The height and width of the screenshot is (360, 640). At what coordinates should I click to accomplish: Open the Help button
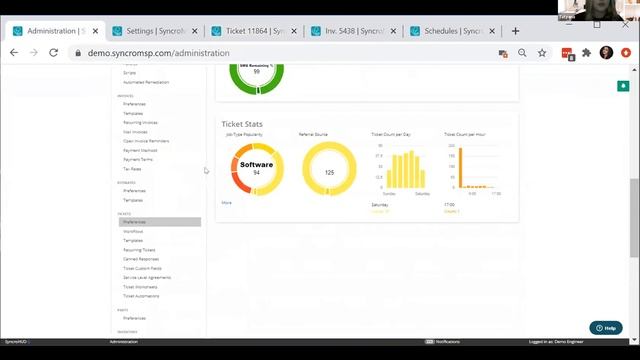[x=606, y=328]
